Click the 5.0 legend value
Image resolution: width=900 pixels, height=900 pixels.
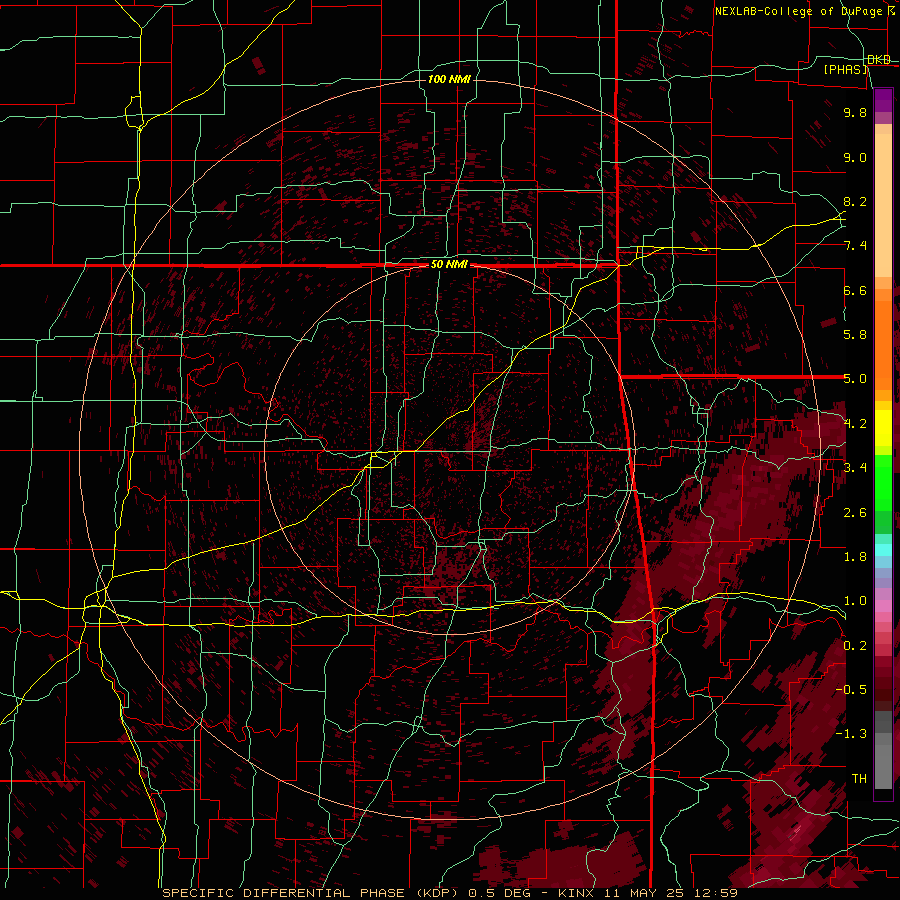(855, 379)
